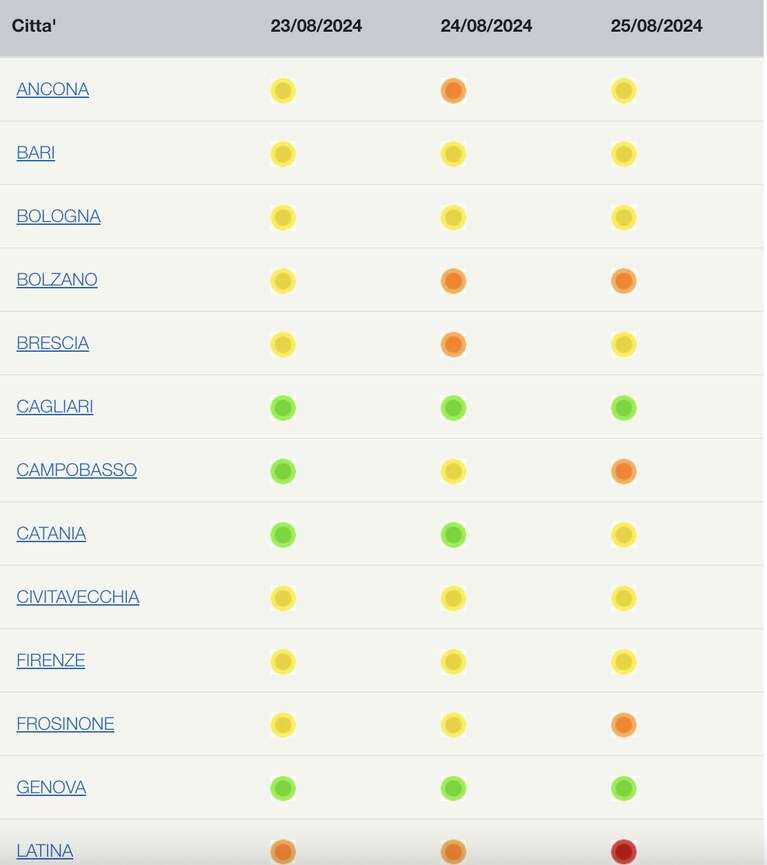Click Campobasso's orange dot for 25/08/2024

624,472
